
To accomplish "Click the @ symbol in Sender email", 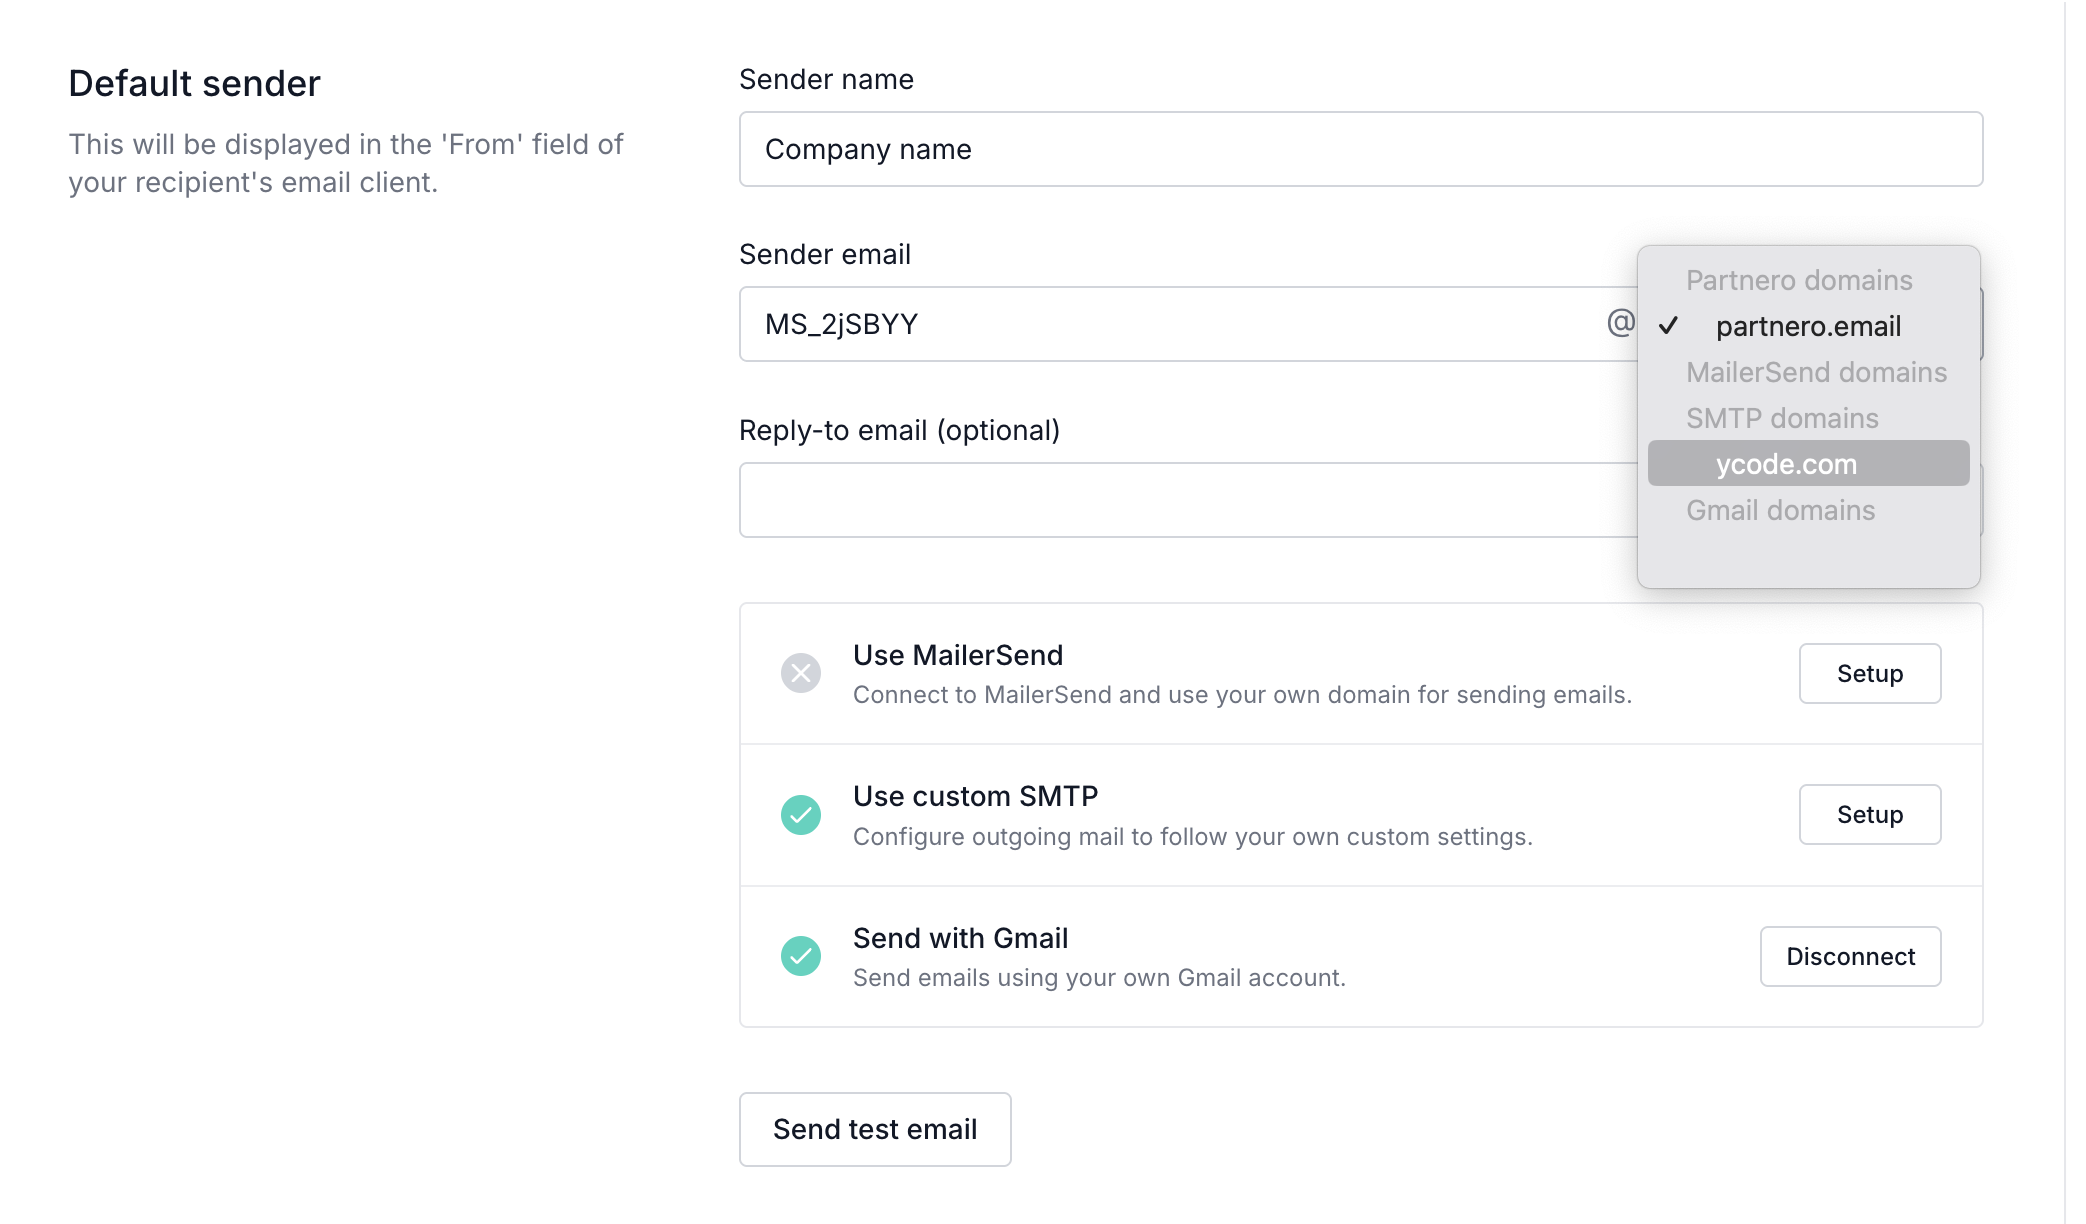I will pos(1620,323).
